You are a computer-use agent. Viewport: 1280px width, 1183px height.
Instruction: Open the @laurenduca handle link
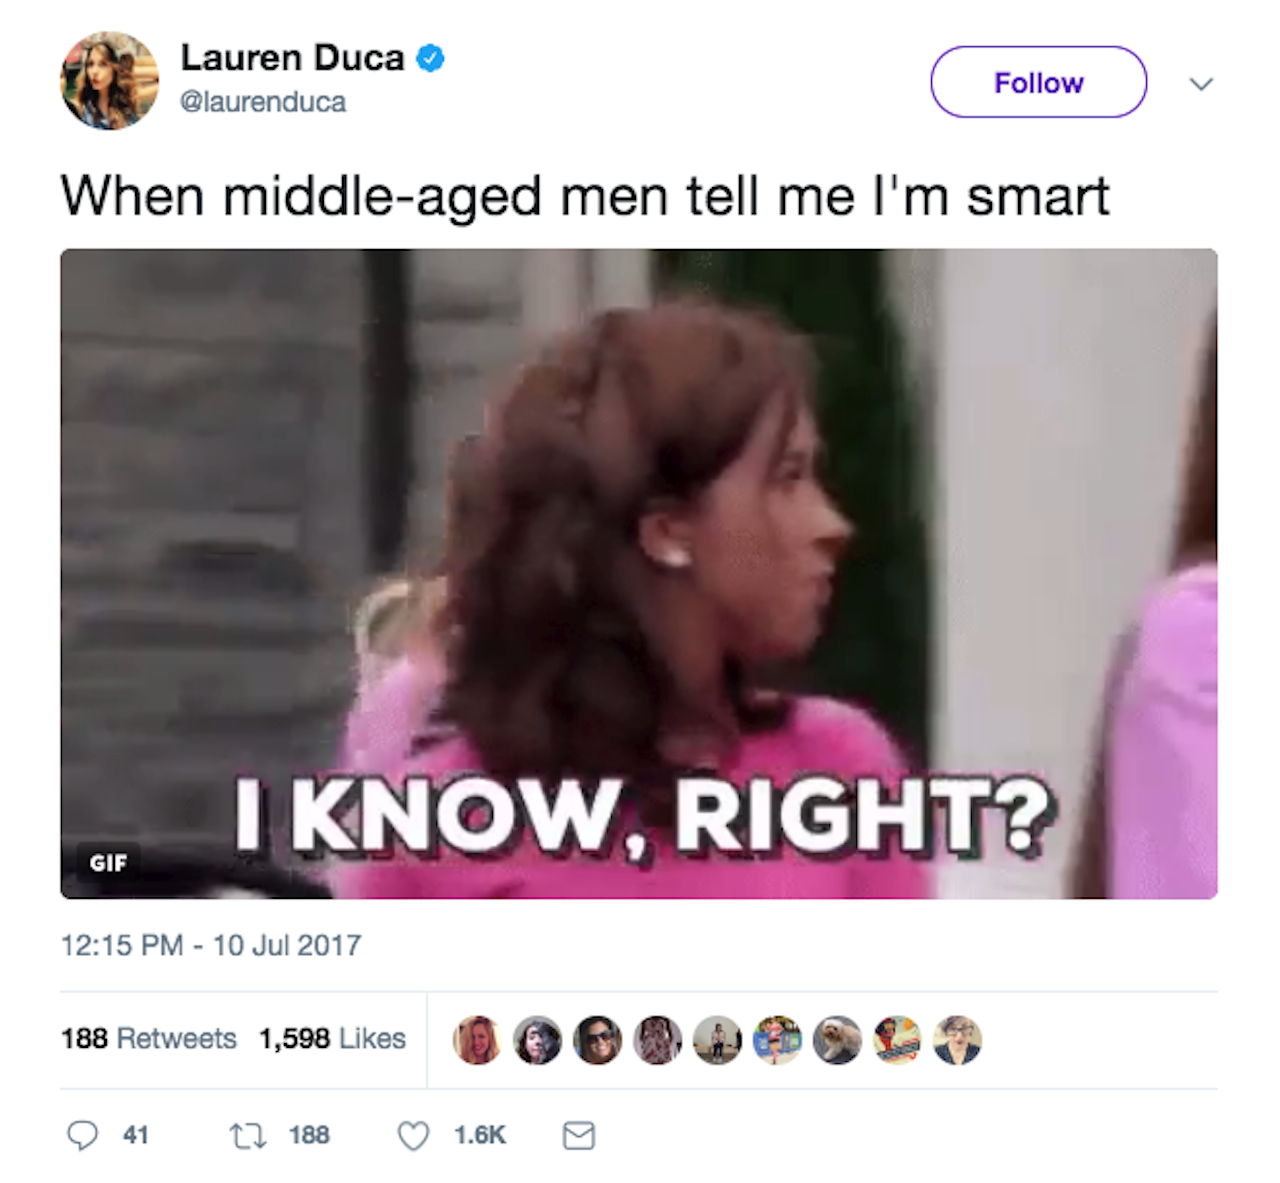(x=263, y=102)
